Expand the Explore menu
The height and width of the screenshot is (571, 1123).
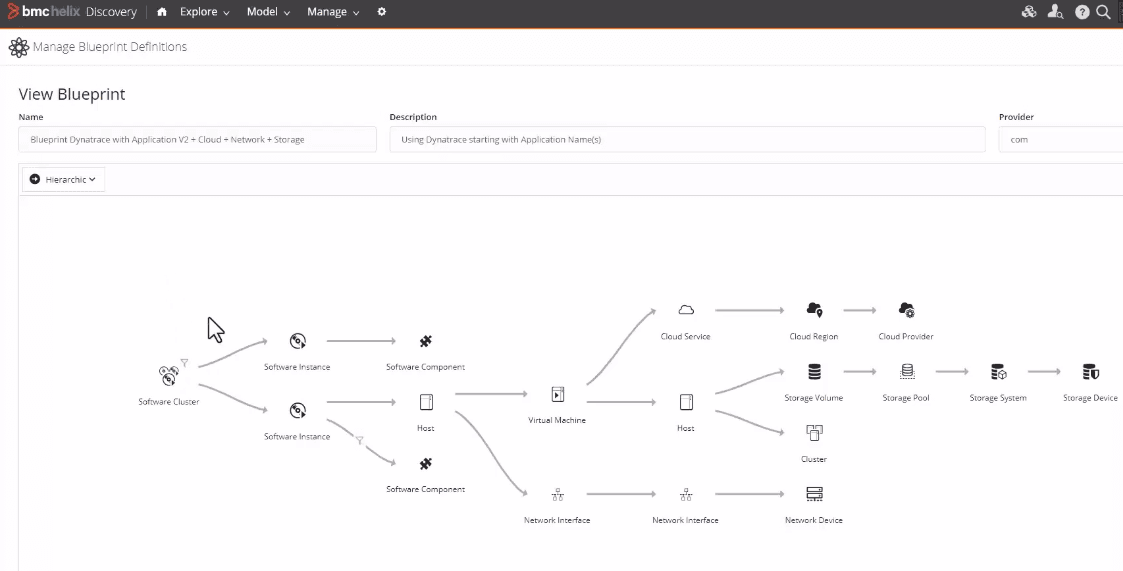[x=204, y=12]
